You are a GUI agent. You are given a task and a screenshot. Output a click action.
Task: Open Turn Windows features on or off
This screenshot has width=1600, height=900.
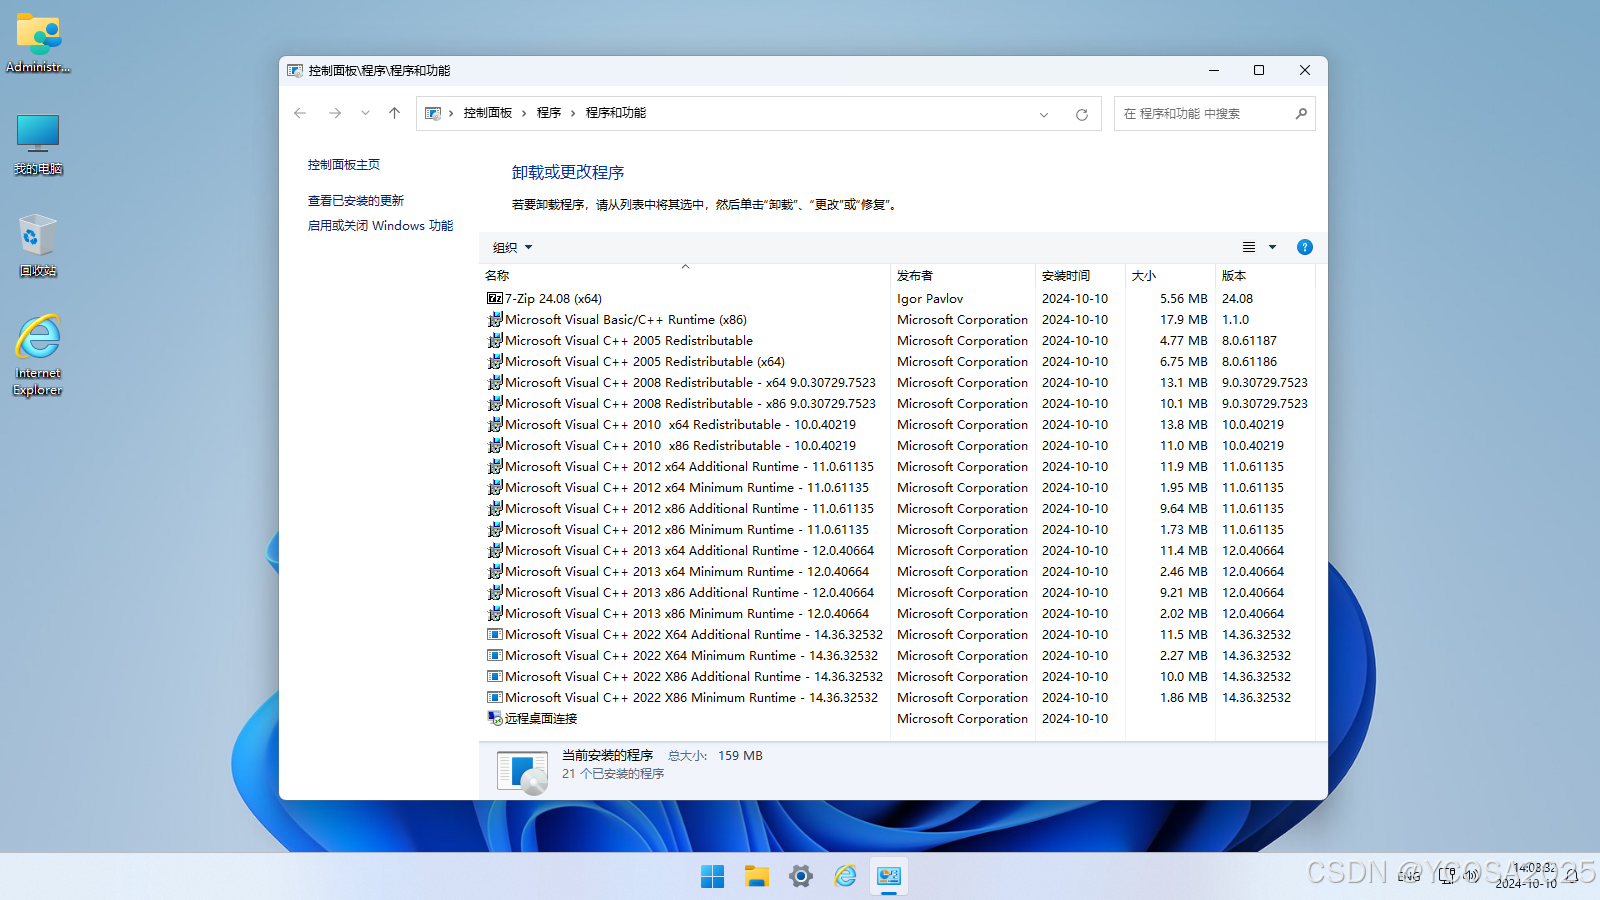pos(380,225)
